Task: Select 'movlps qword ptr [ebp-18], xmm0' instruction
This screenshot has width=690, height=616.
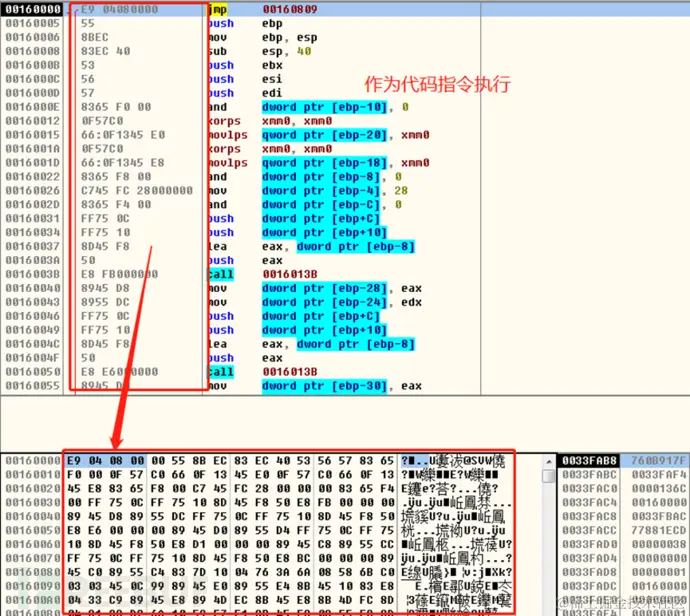Action: [319, 163]
